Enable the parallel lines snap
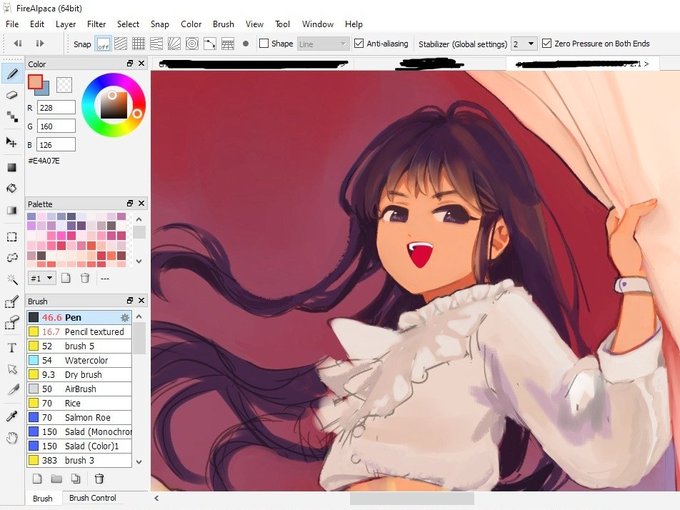This screenshot has height=510, width=680. click(121, 44)
